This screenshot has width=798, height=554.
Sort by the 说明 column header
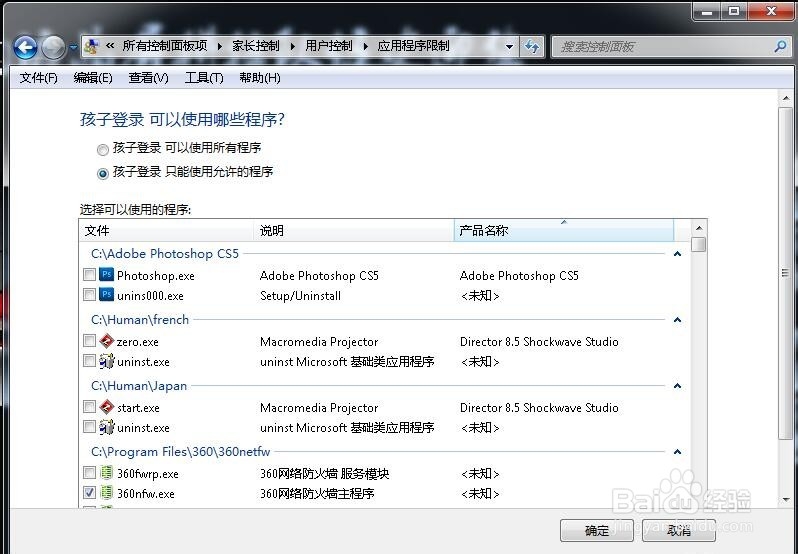click(x=354, y=230)
